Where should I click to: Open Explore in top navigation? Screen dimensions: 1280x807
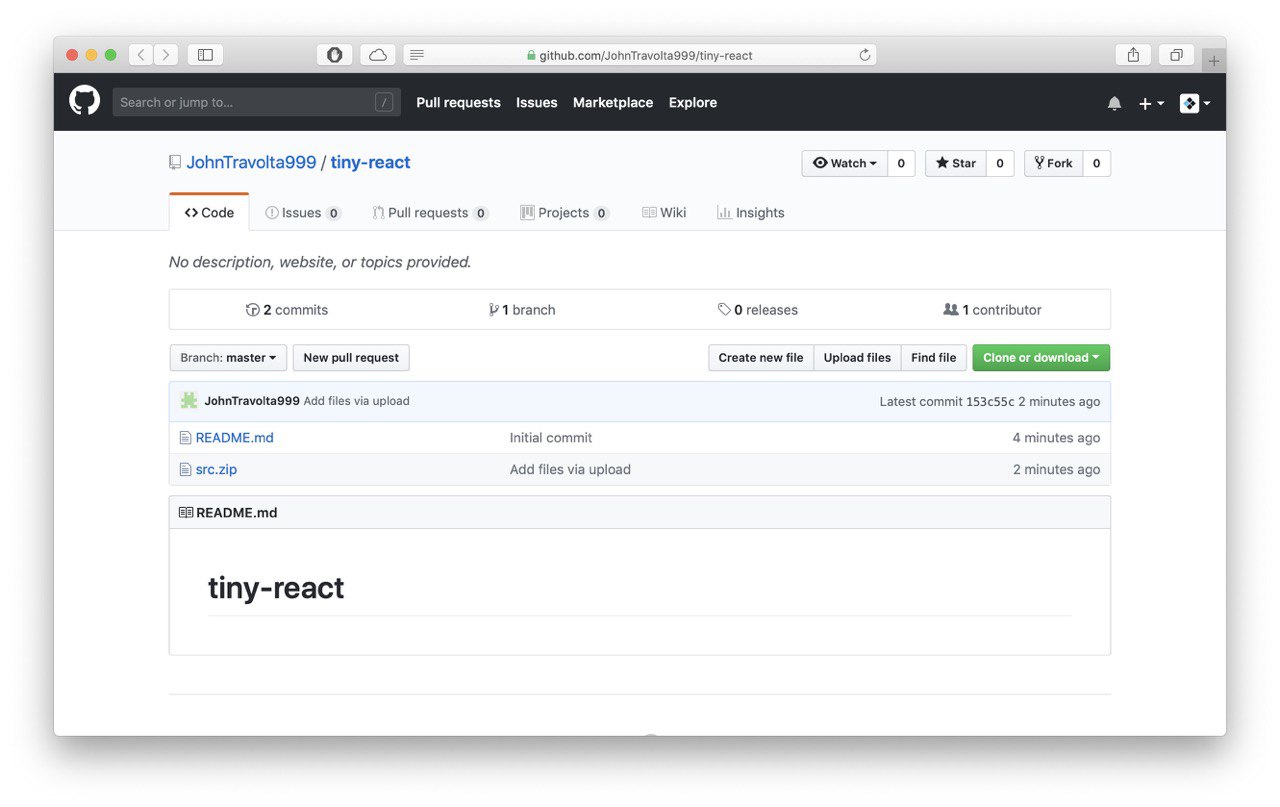tap(693, 102)
